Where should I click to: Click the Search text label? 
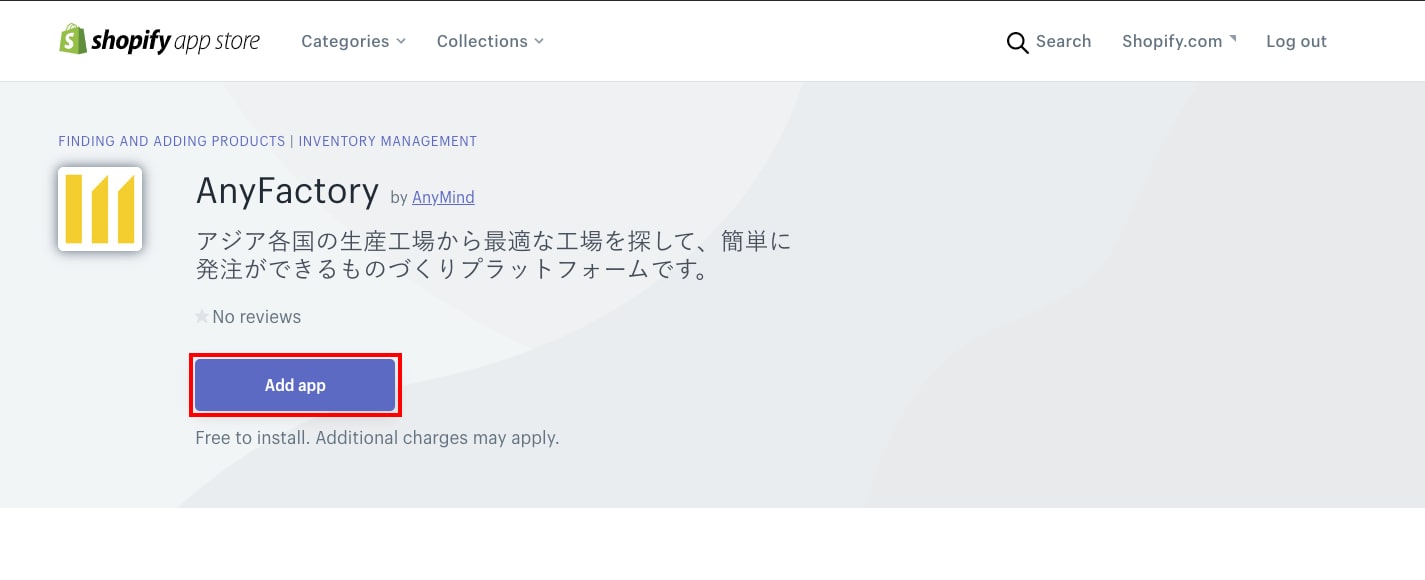click(x=1063, y=41)
